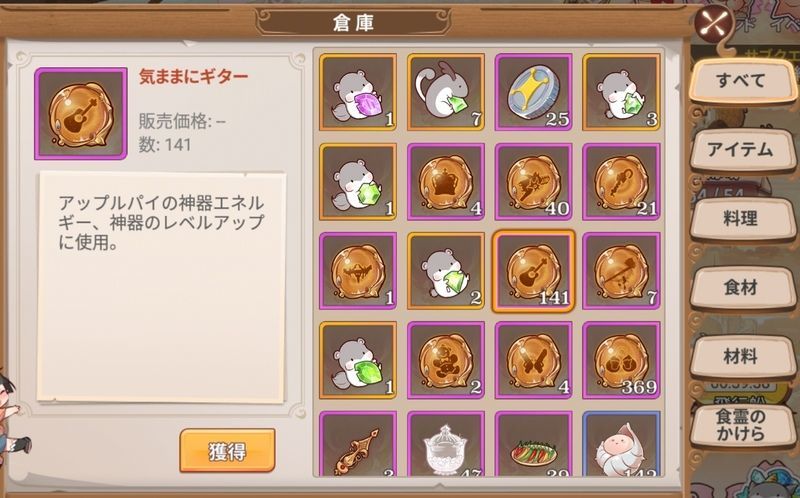The width and height of the screenshot is (800, 498).
Task: Open the アイテム category tab
Action: click(x=740, y=150)
